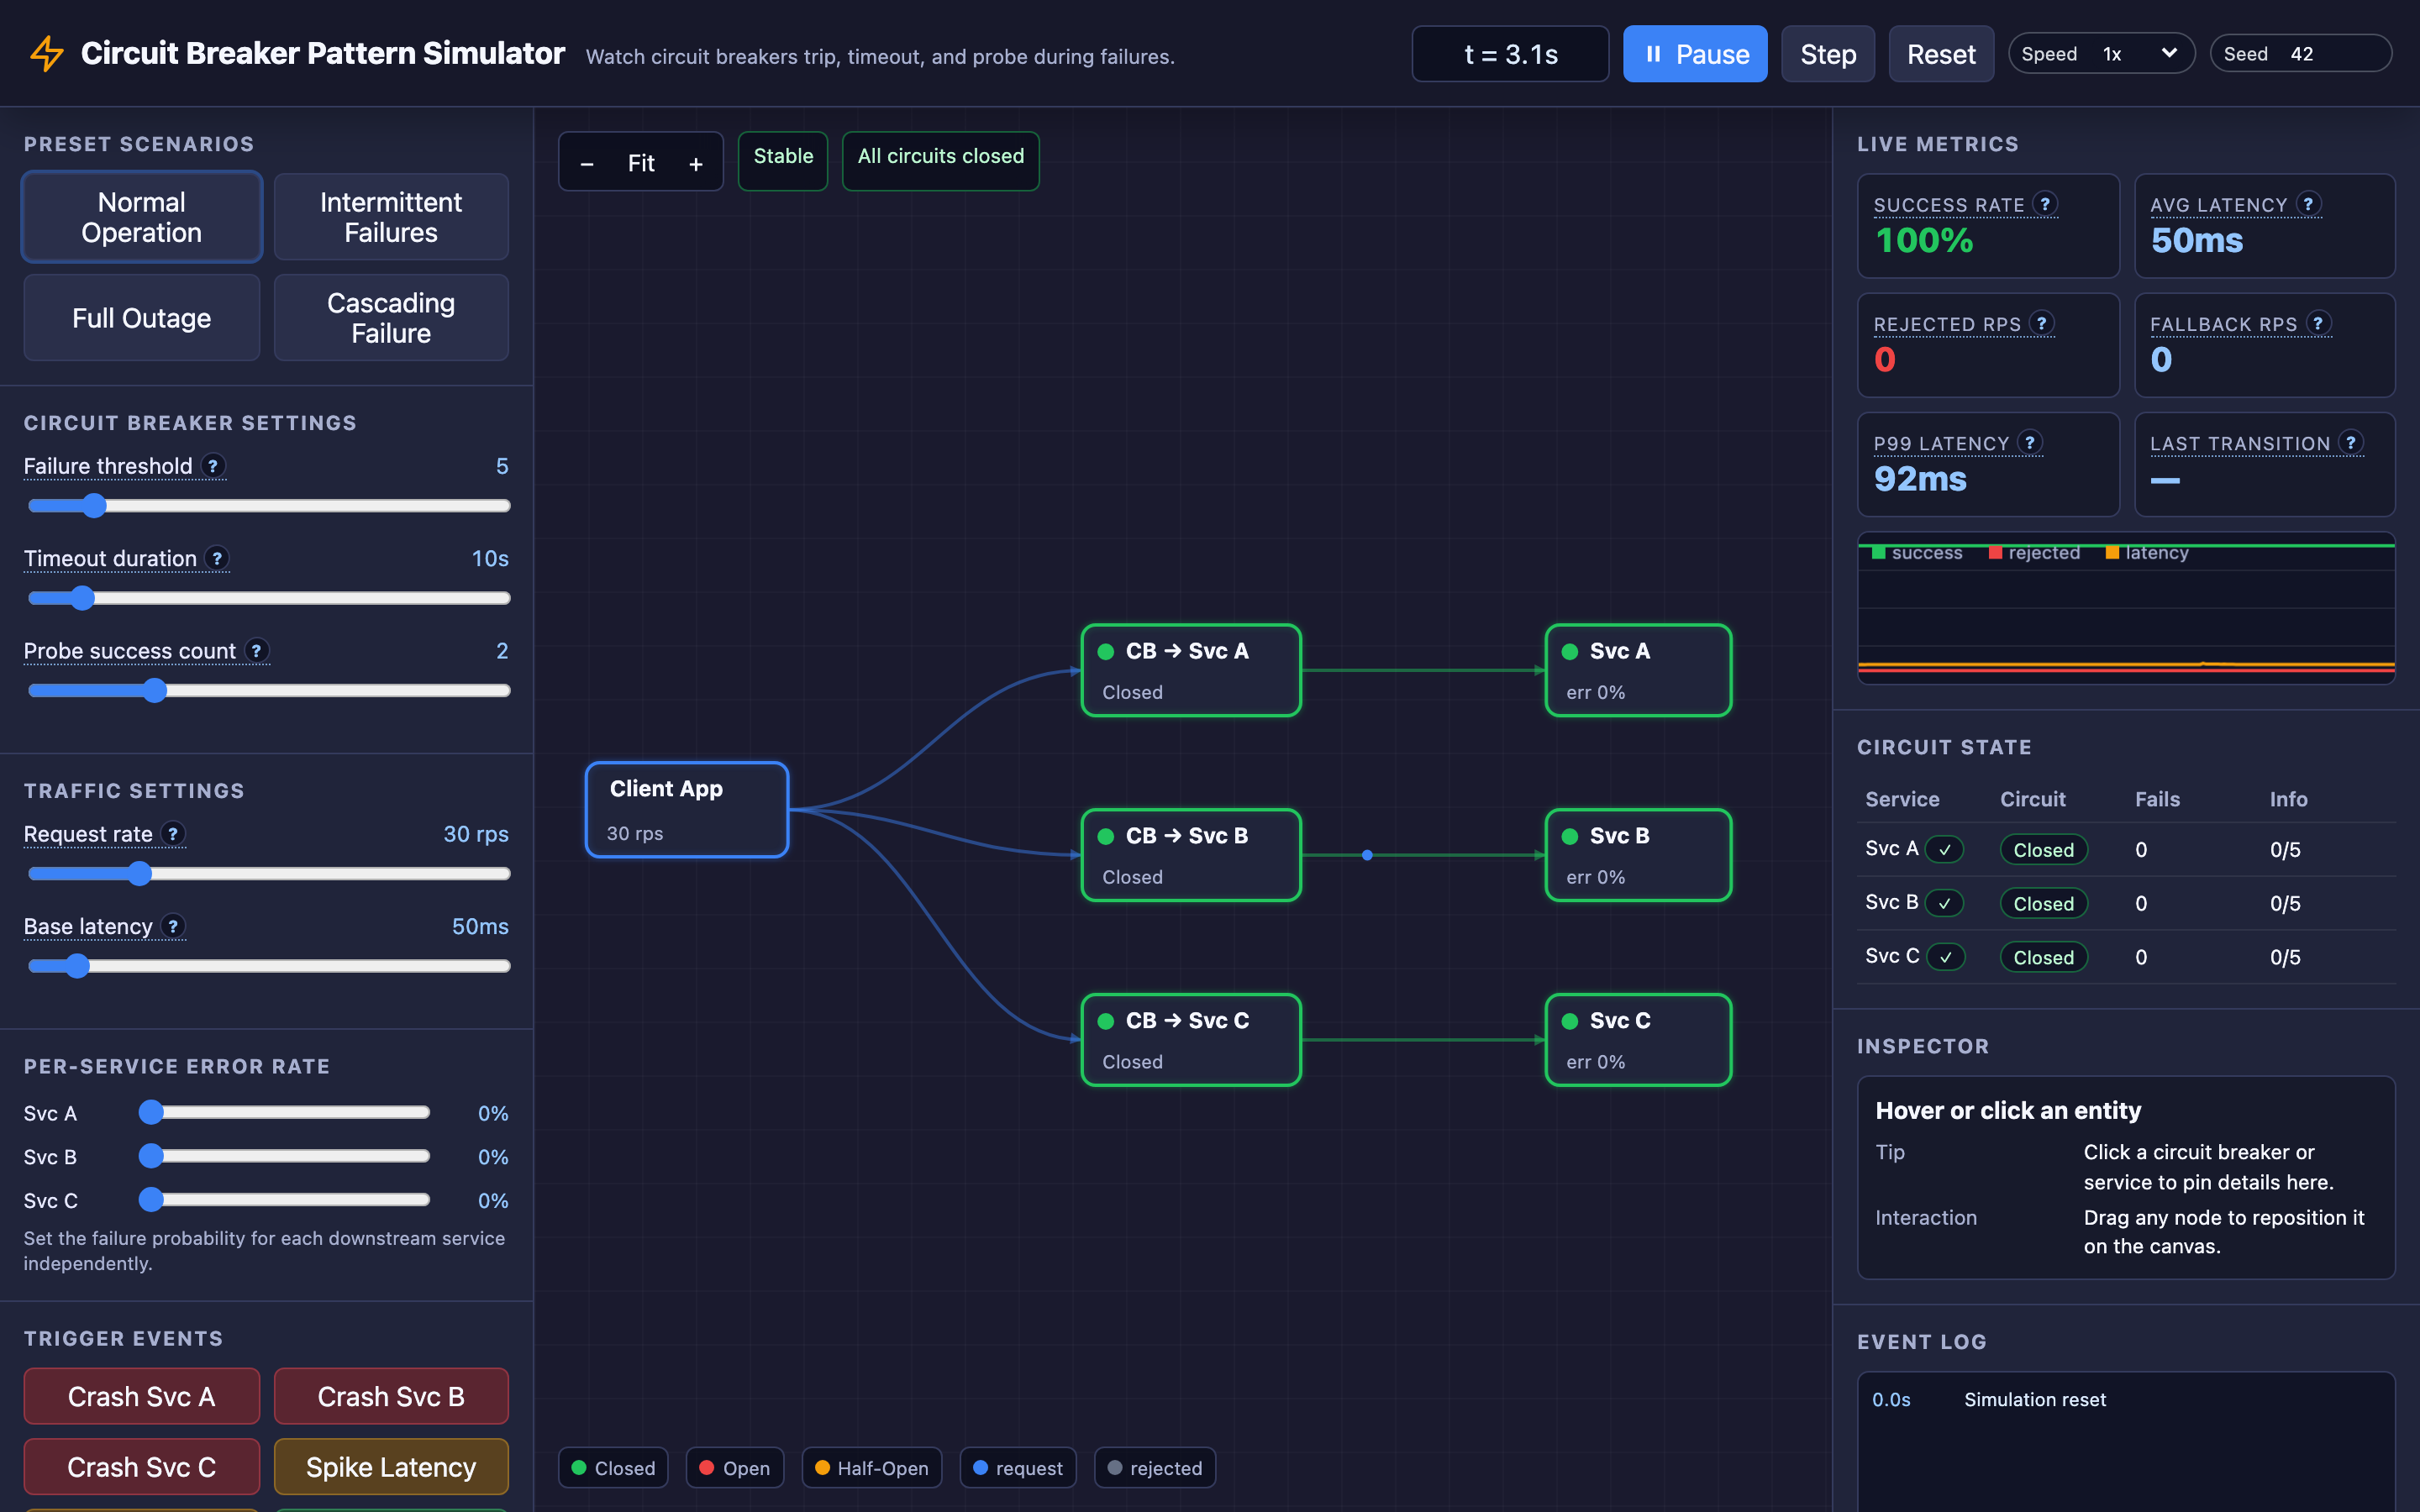Click the lightning bolt app logo
The width and height of the screenshot is (2420, 1512).
tap(47, 54)
